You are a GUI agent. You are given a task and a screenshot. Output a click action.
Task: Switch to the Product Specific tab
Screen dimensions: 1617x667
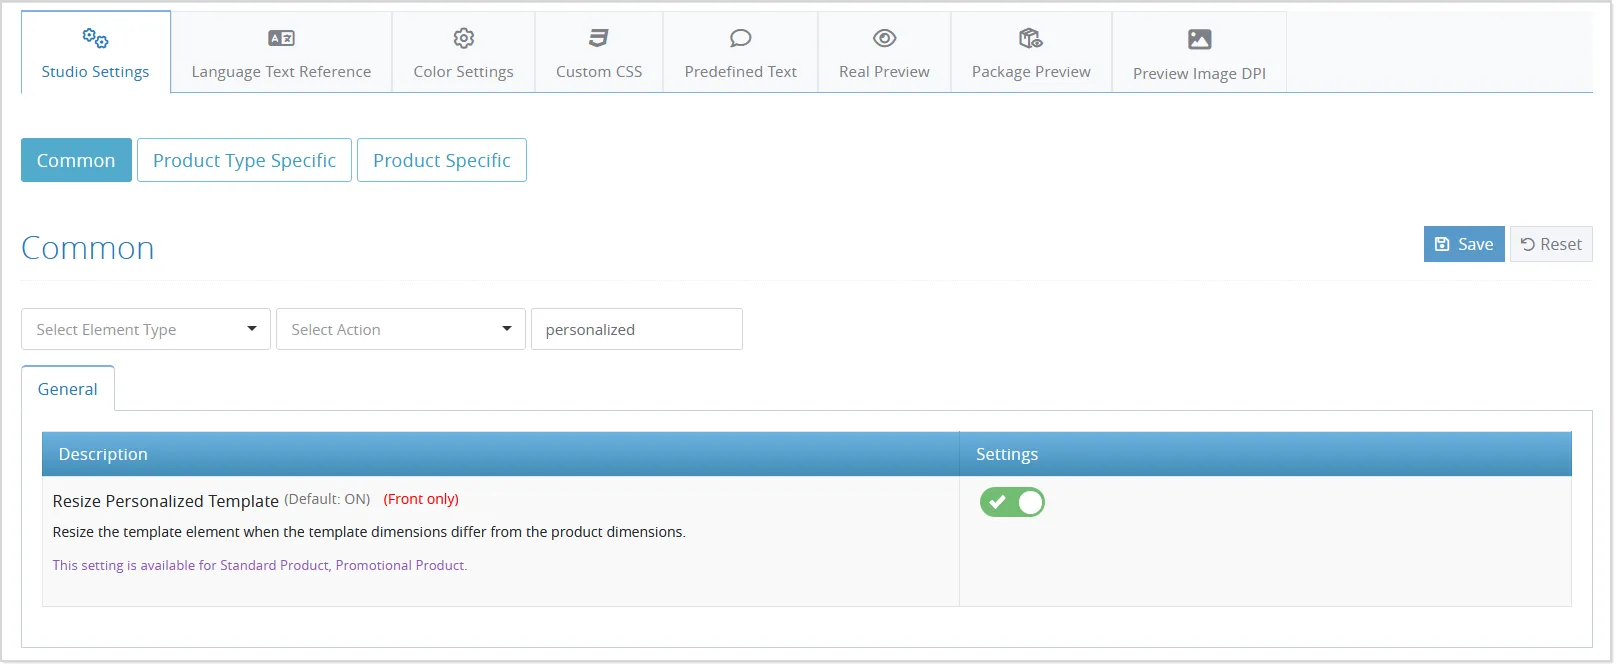click(x=441, y=160)
